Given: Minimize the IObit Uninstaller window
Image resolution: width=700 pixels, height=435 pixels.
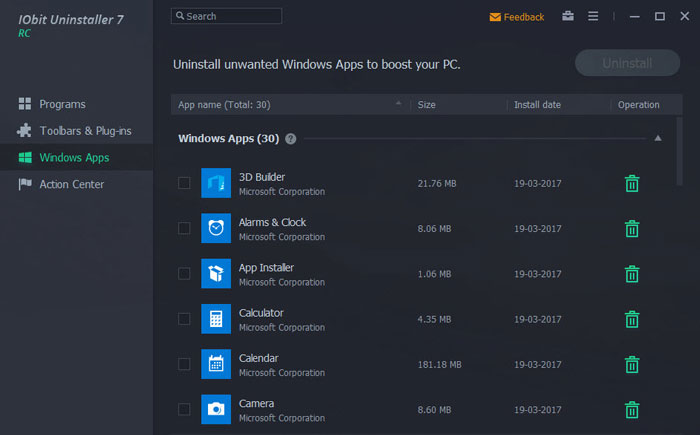Looking at the screenshot, I should 634,17.
